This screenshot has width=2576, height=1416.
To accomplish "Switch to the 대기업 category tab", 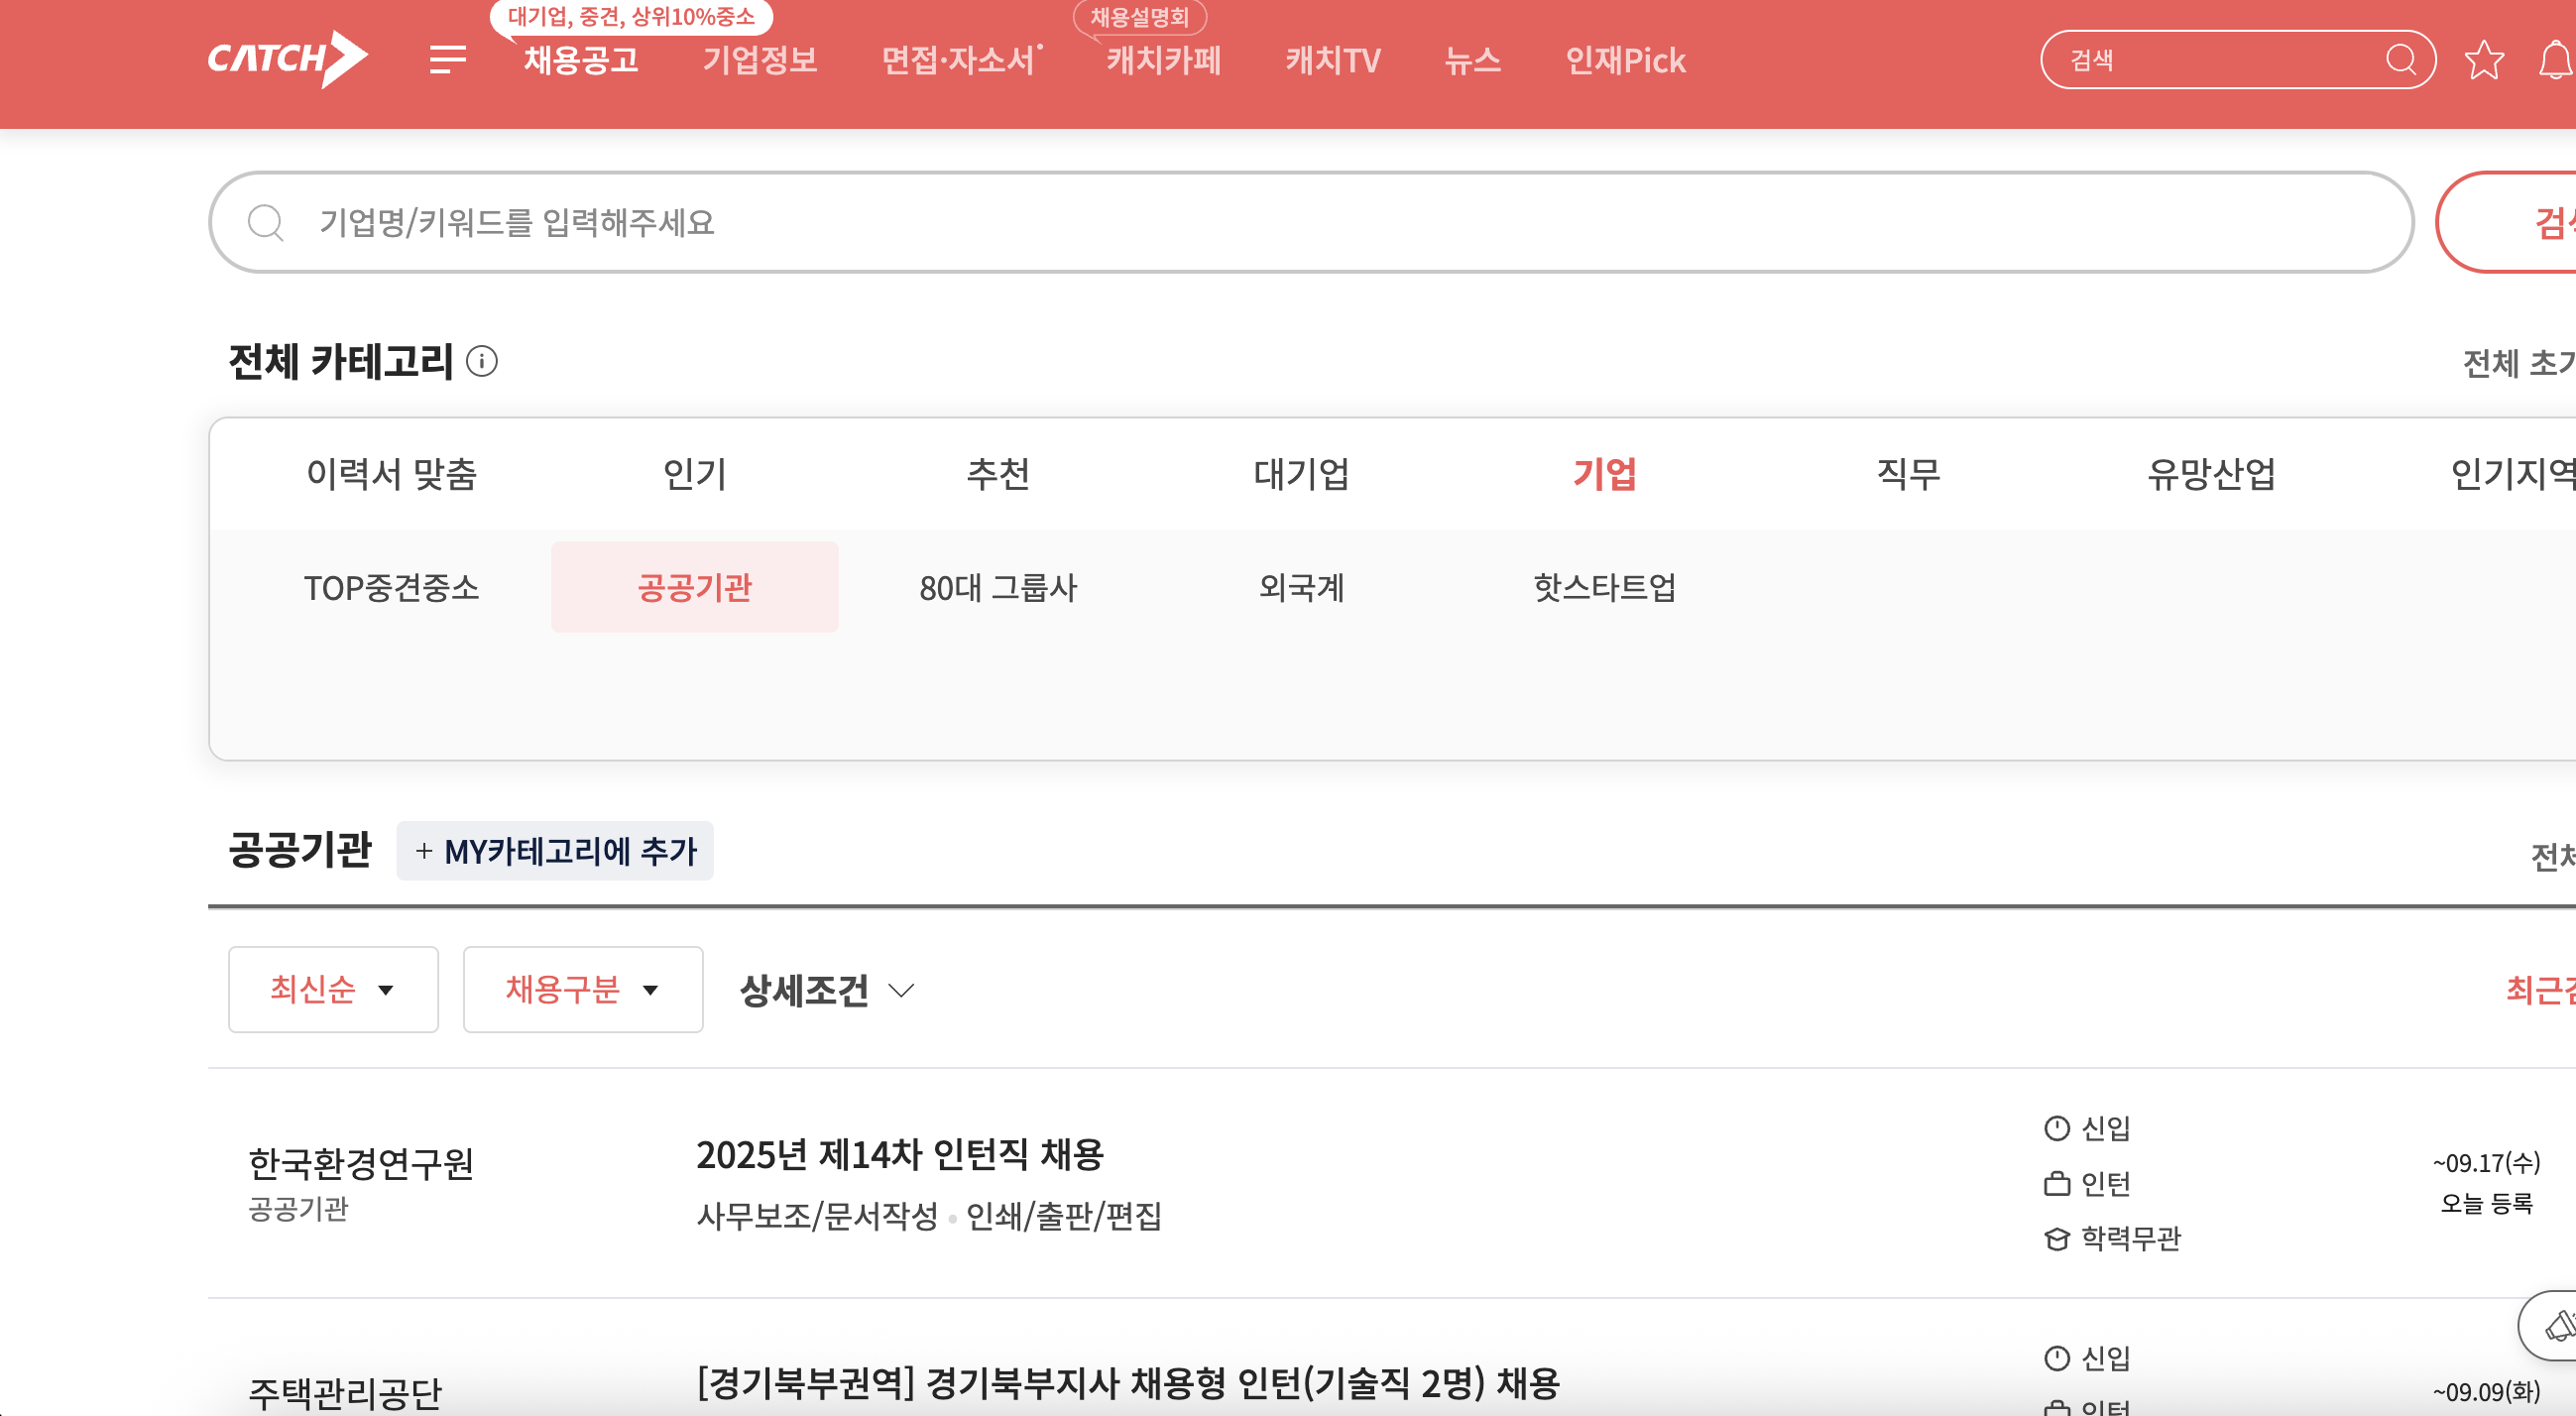I will 1300,473.
